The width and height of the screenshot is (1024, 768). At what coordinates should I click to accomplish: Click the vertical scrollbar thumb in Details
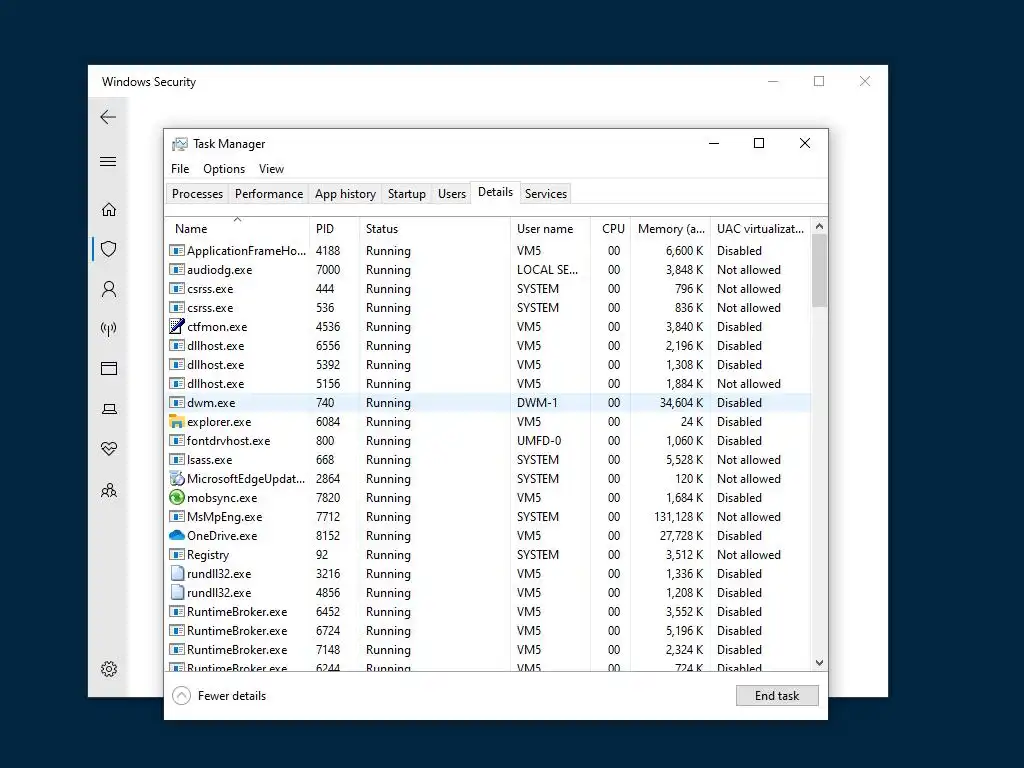(820, 270)
